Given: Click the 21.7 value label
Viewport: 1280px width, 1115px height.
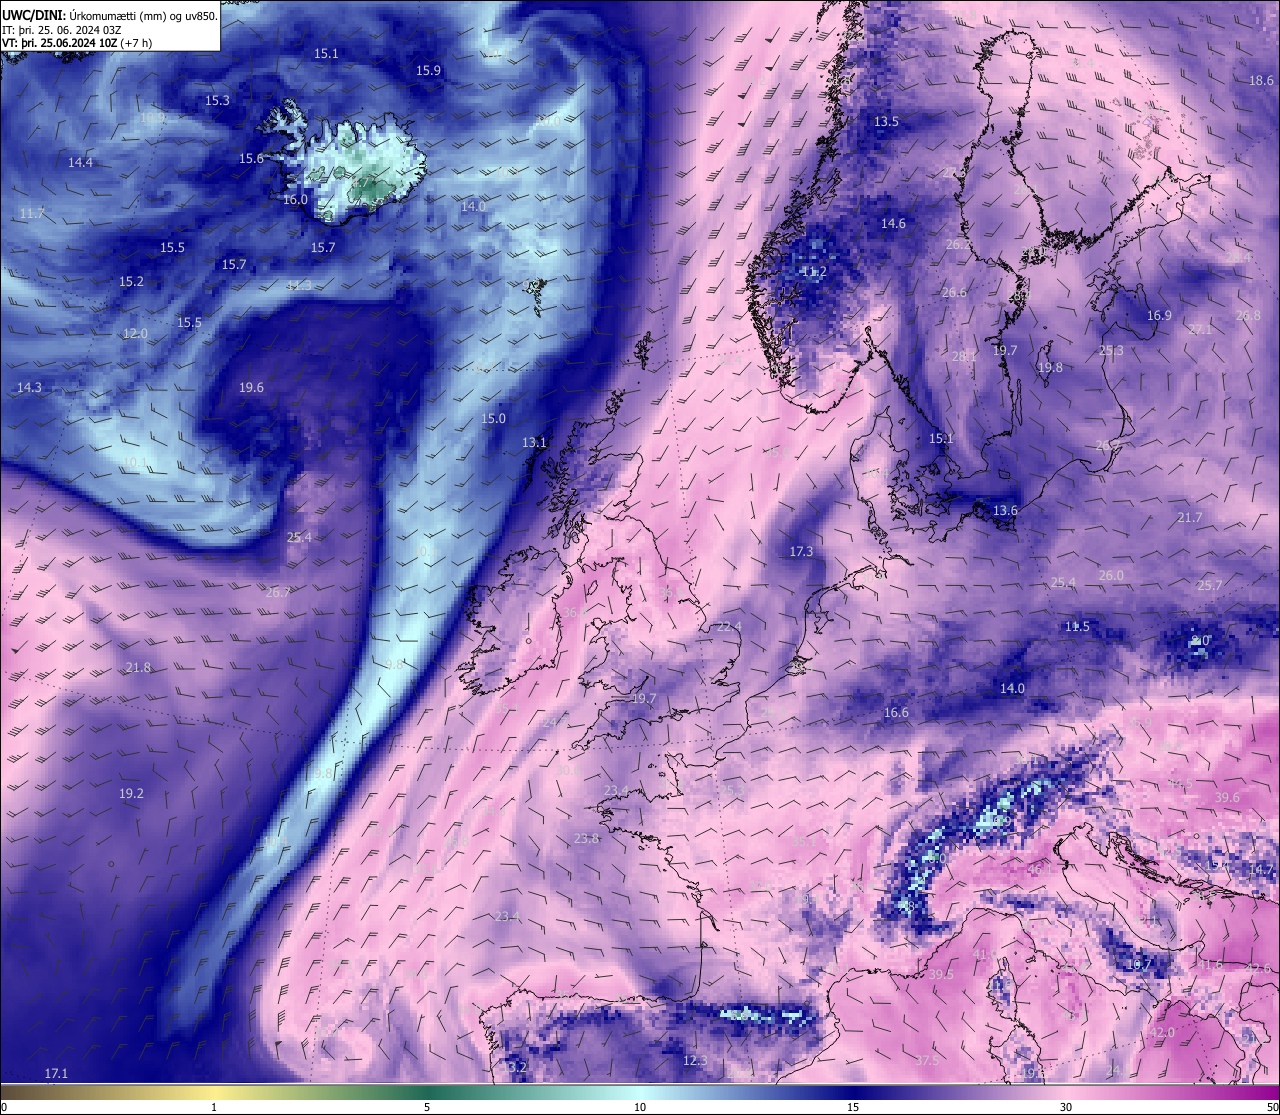Looking at the screenshot, I should pyautogui.click(x=1189, y=517).
